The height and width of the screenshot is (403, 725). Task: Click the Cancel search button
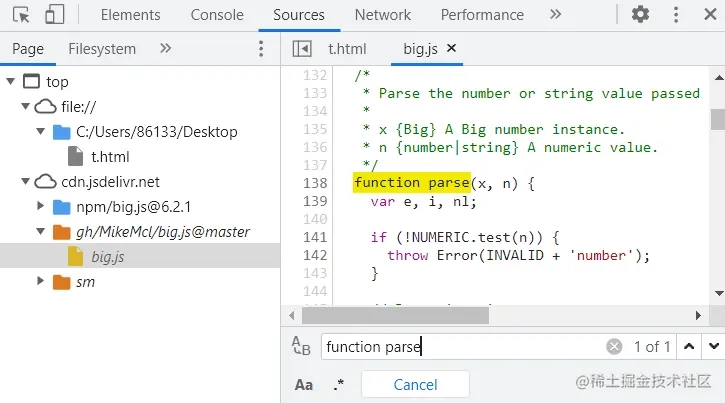click(x=415, y=384)
